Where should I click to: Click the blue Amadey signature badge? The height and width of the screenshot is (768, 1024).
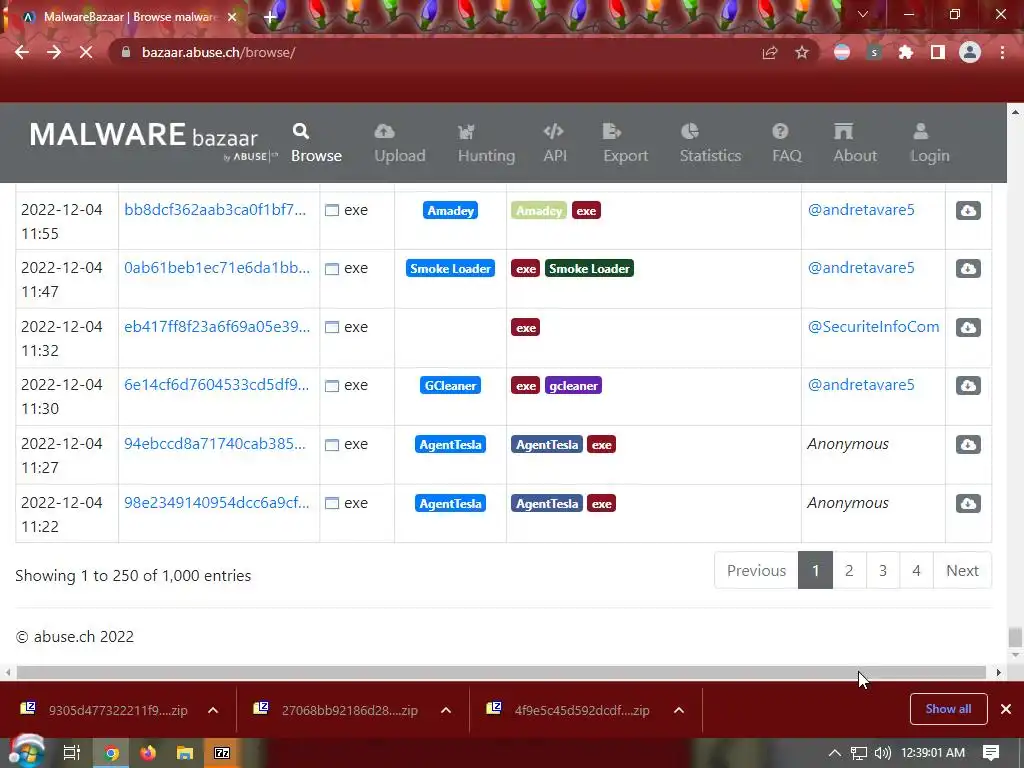pos(450,210)
